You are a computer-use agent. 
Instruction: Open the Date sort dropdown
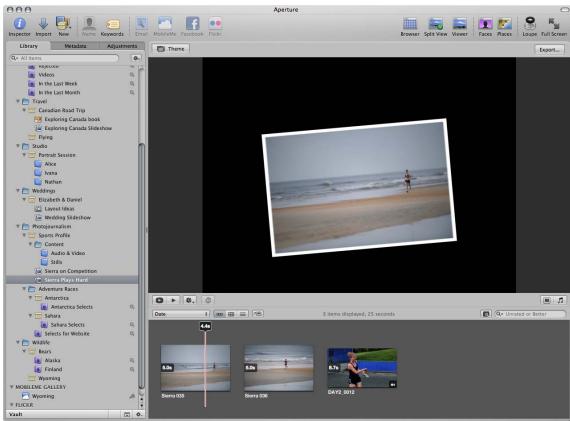coord(181,314)
